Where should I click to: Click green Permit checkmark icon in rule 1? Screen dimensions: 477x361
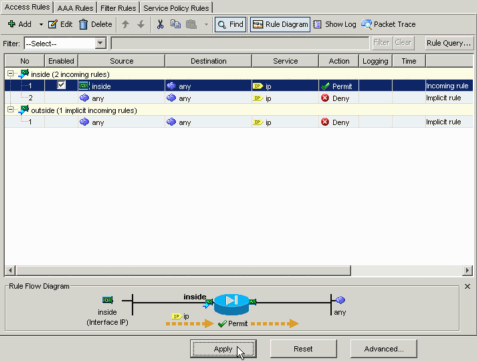[325, 86]
